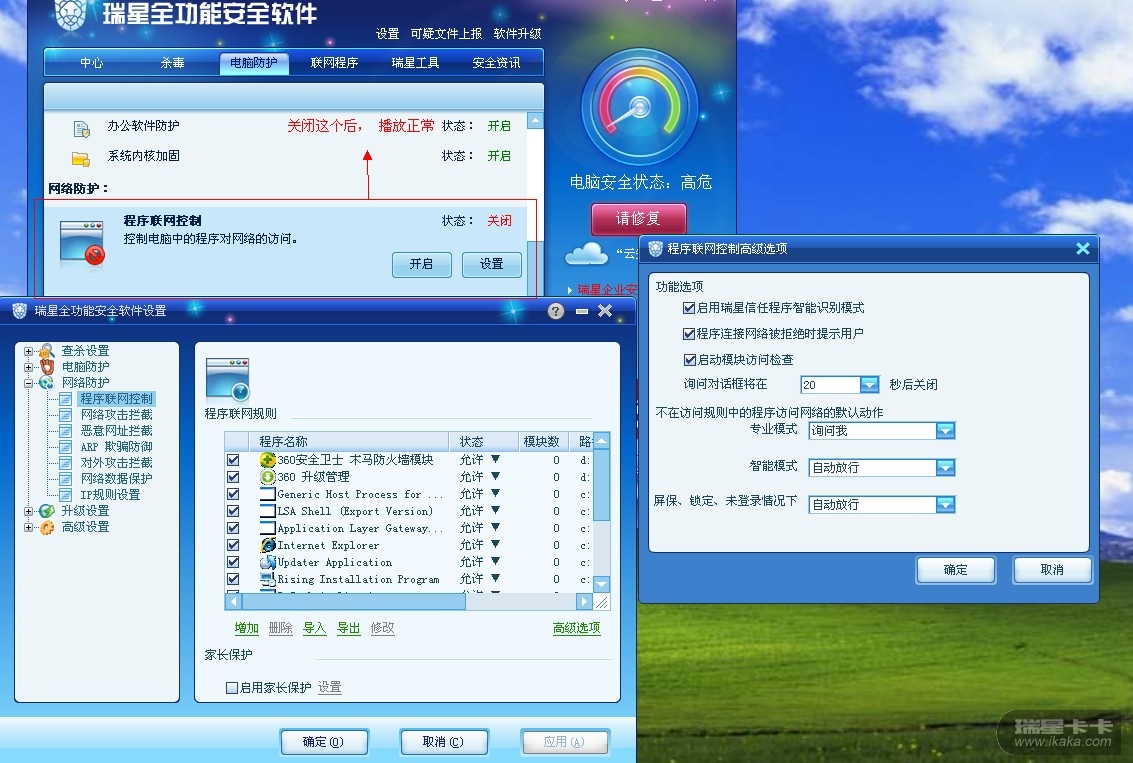Collapse the 网络防护 tree node
1133x763 pixels.
point(28,383)
